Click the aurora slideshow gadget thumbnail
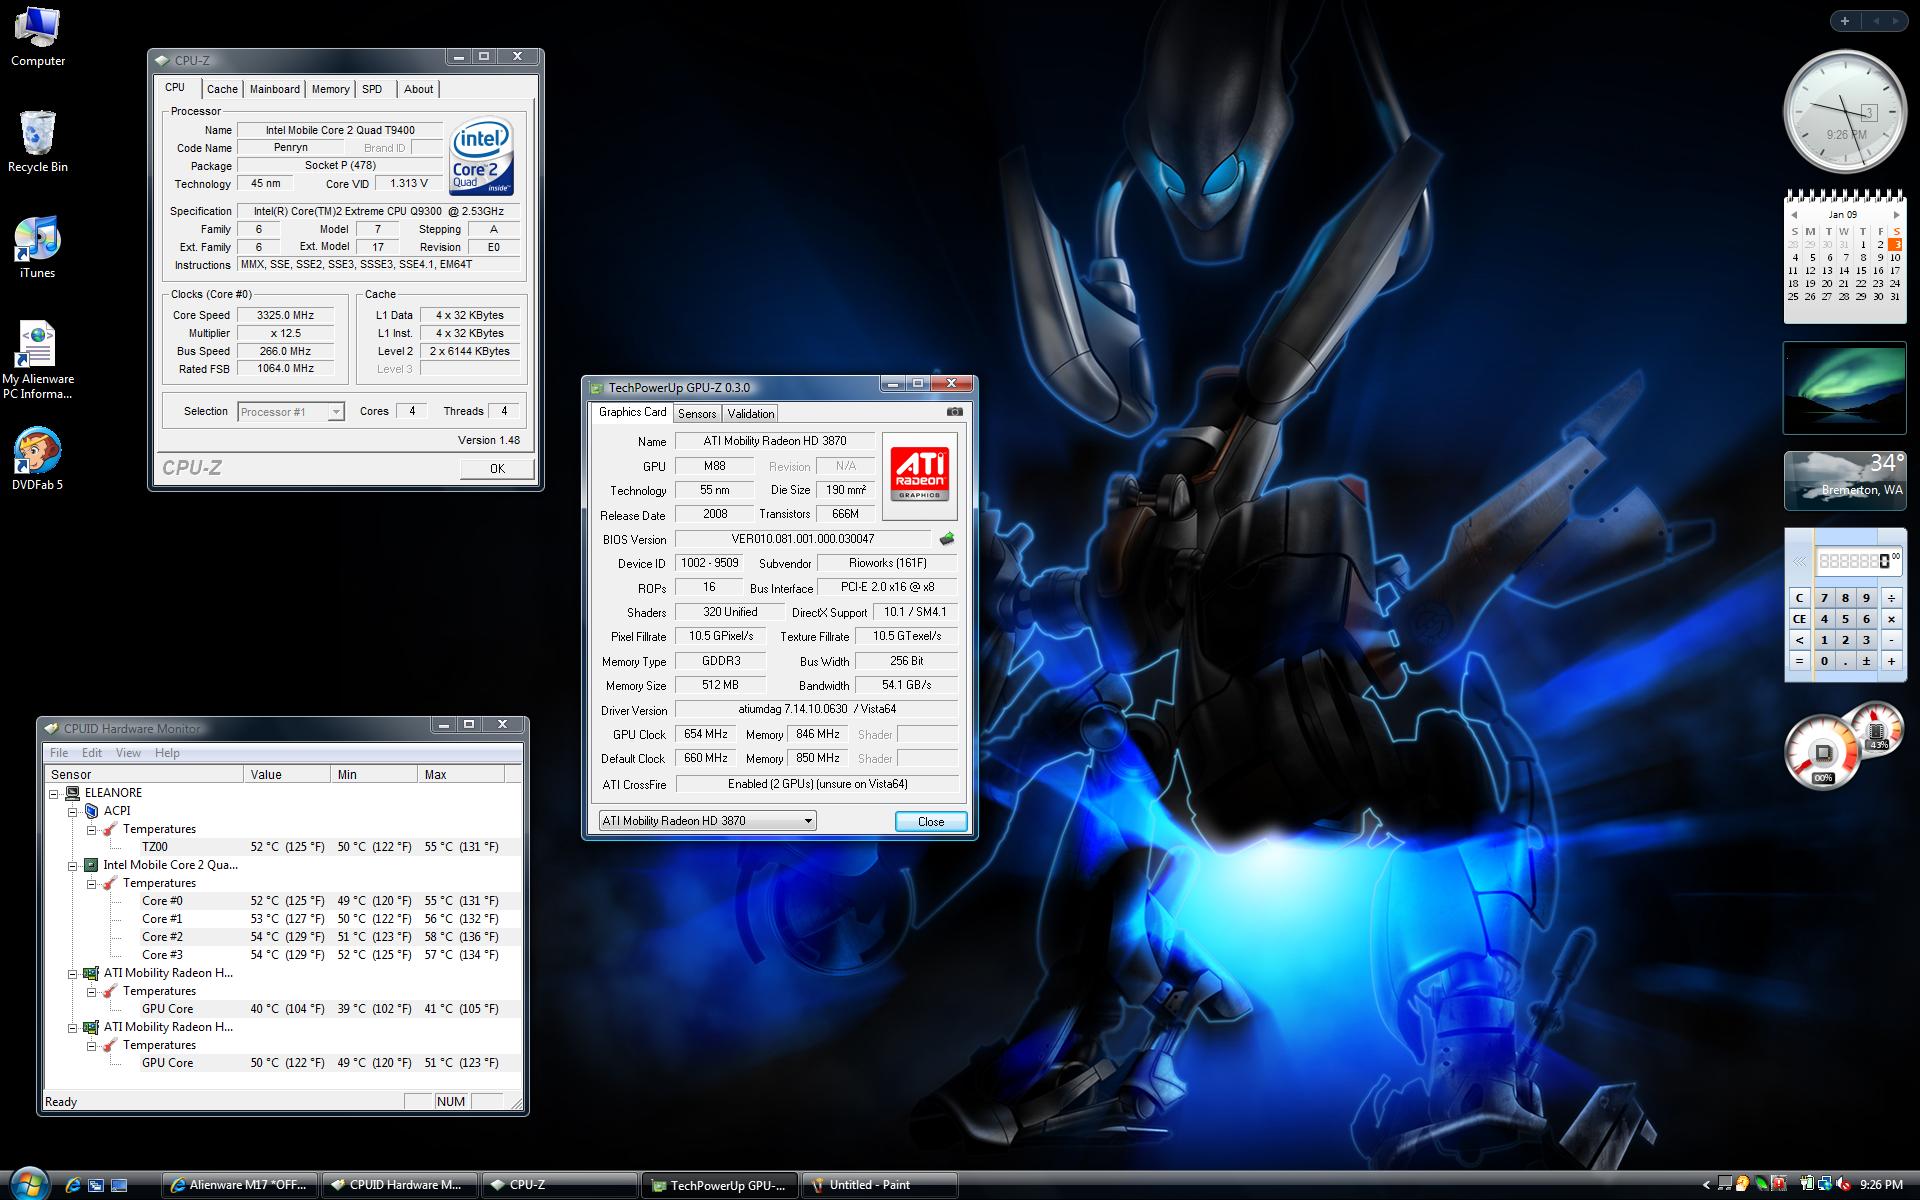This screenshot has width=1920, height=1200. pos(1845,388)
